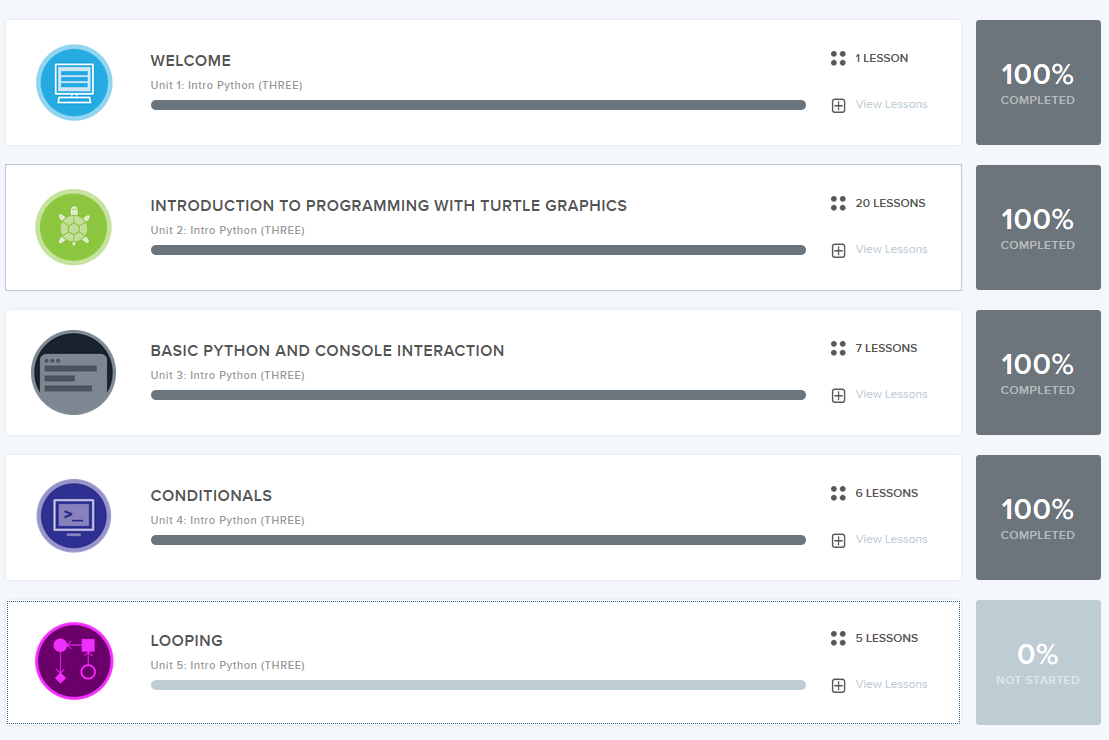Click the Welcome unit computer monitor icon

(x=74, y=83)
